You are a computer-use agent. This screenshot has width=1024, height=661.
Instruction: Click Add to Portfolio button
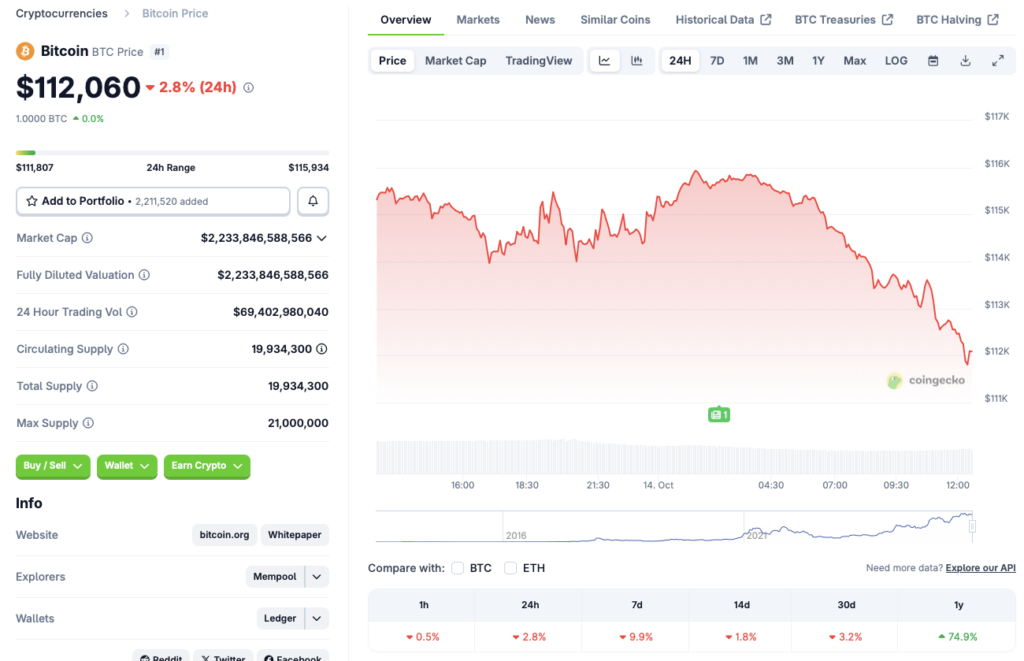click(153, 201)
